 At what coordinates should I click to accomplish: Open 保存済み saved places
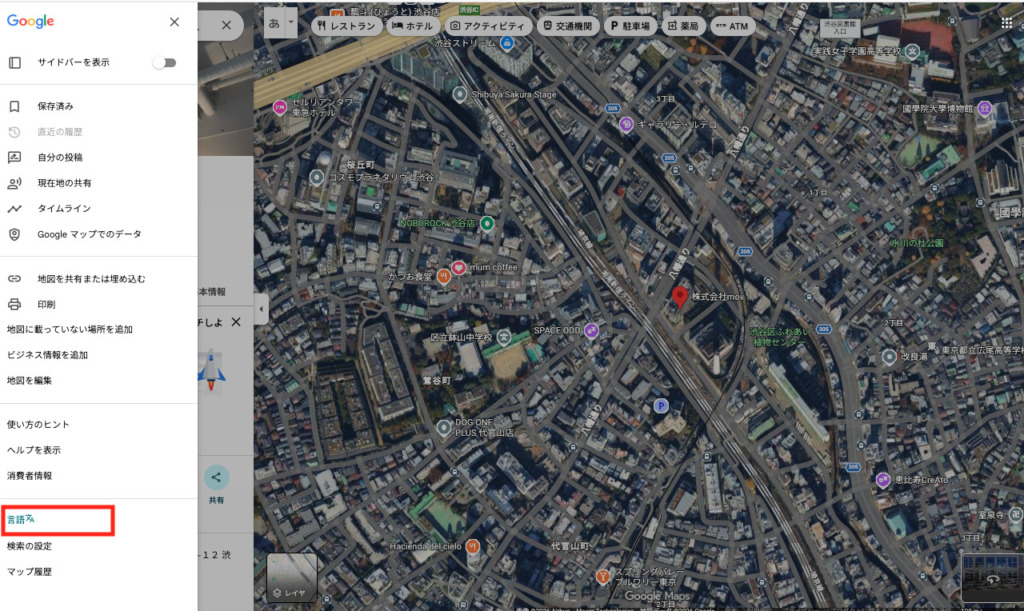tap(55, 106)
